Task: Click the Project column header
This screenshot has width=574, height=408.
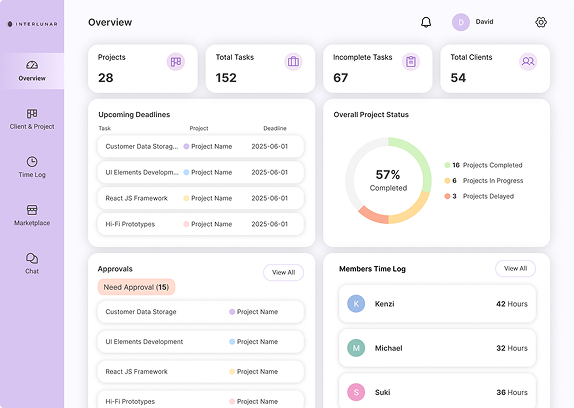Action: [x=199, y=128]
